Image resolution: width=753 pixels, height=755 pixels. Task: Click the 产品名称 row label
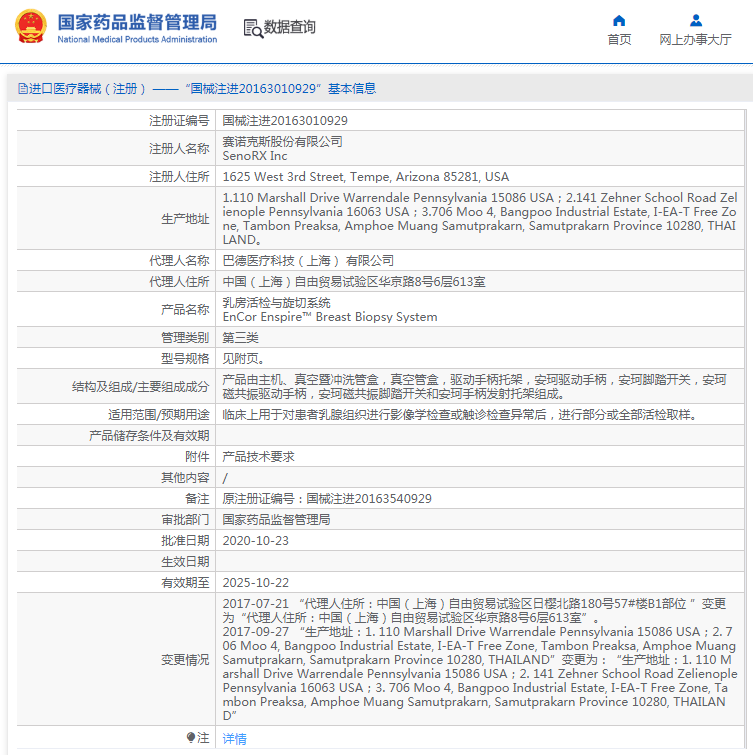tap(185, 310)
